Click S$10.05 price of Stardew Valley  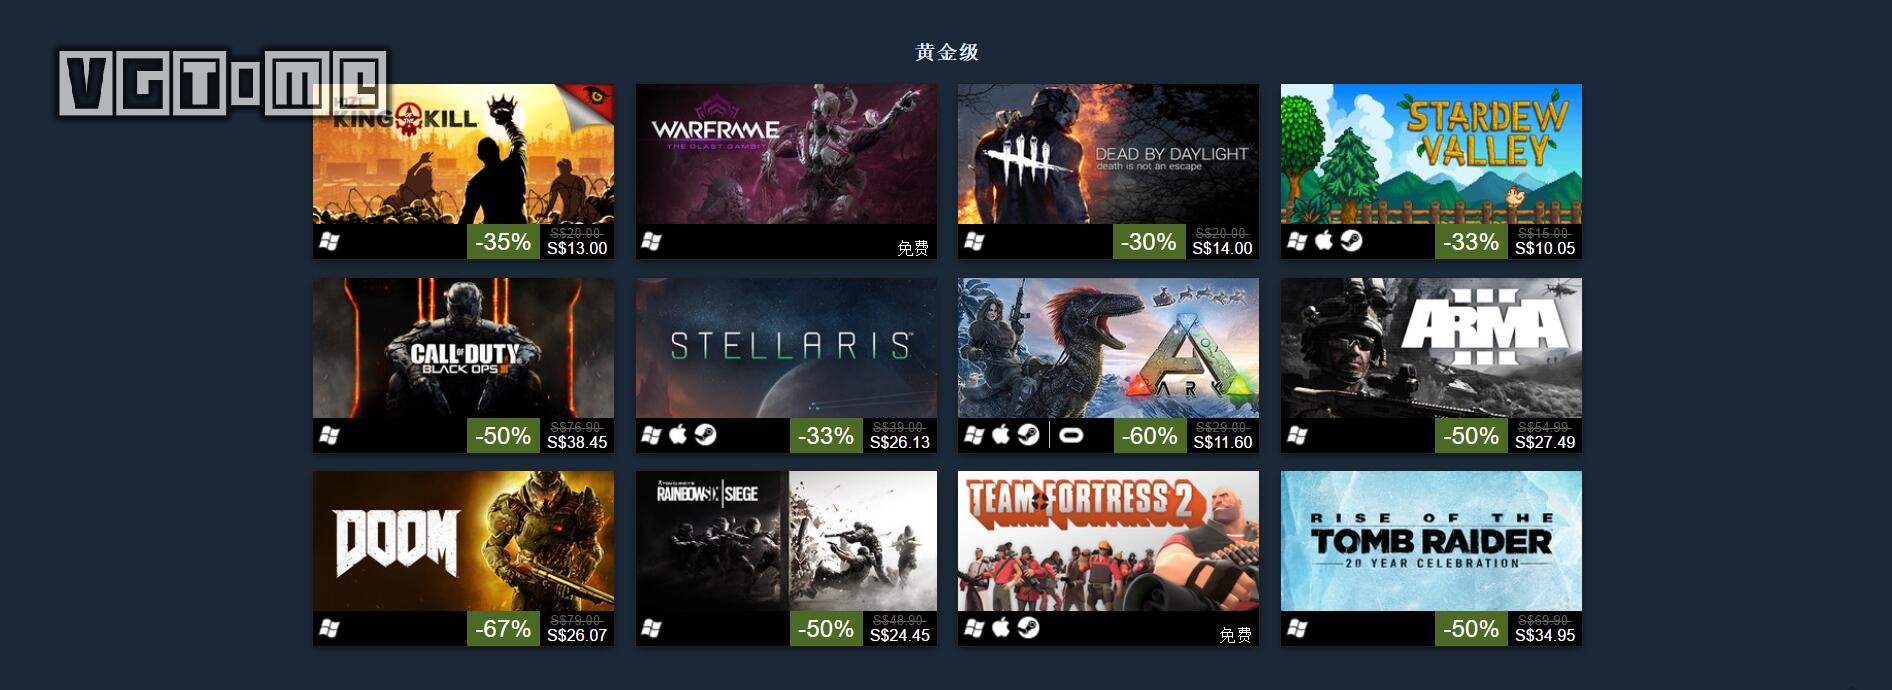(x=1545, y=249)
